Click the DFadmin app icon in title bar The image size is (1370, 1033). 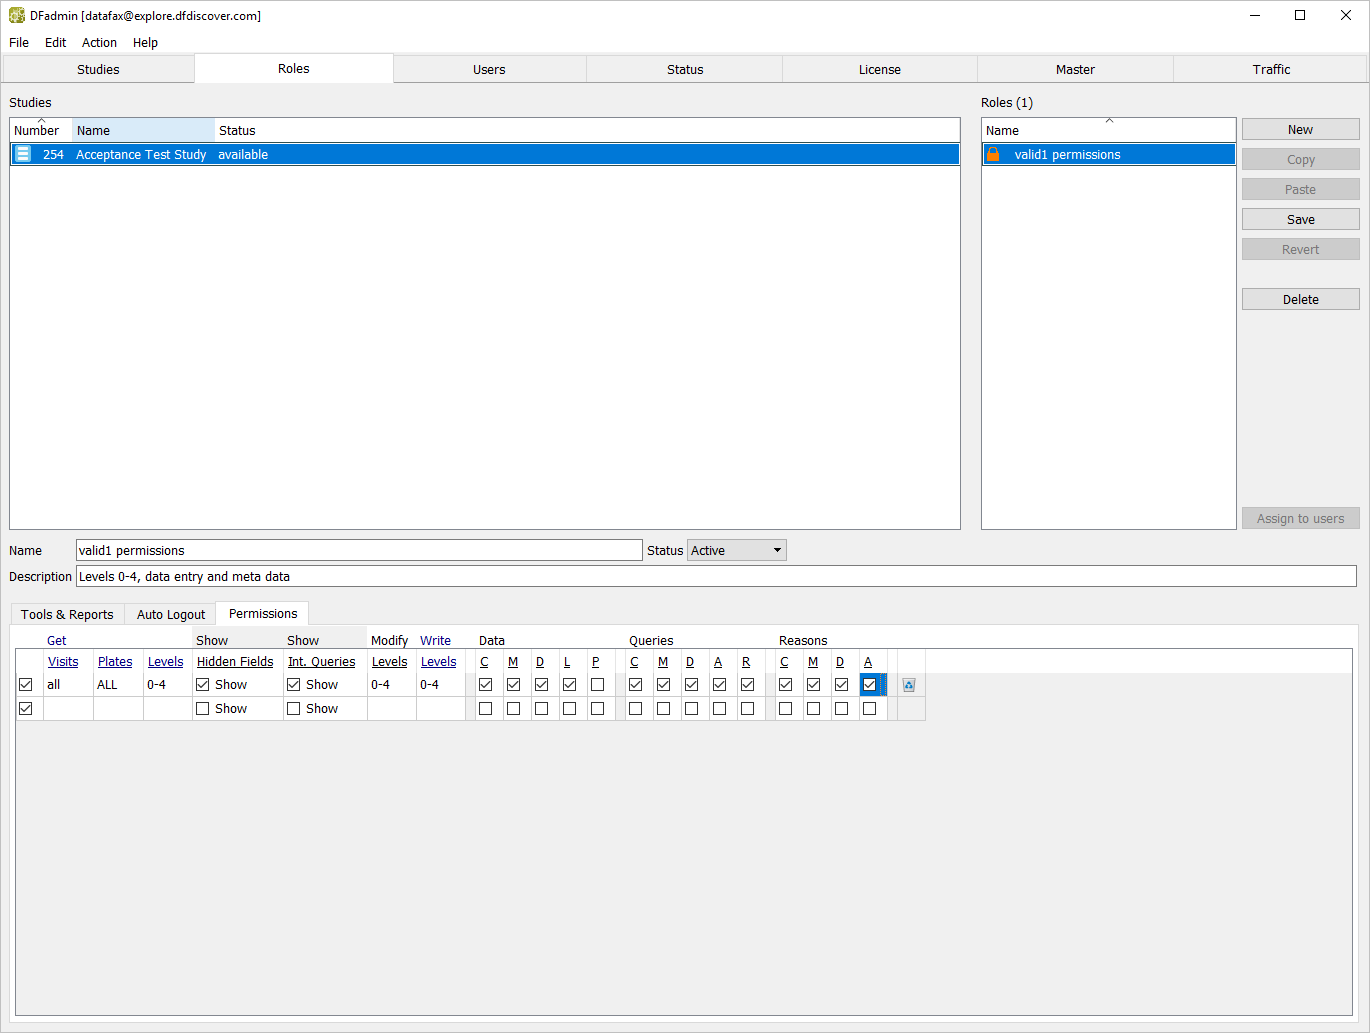17,15
